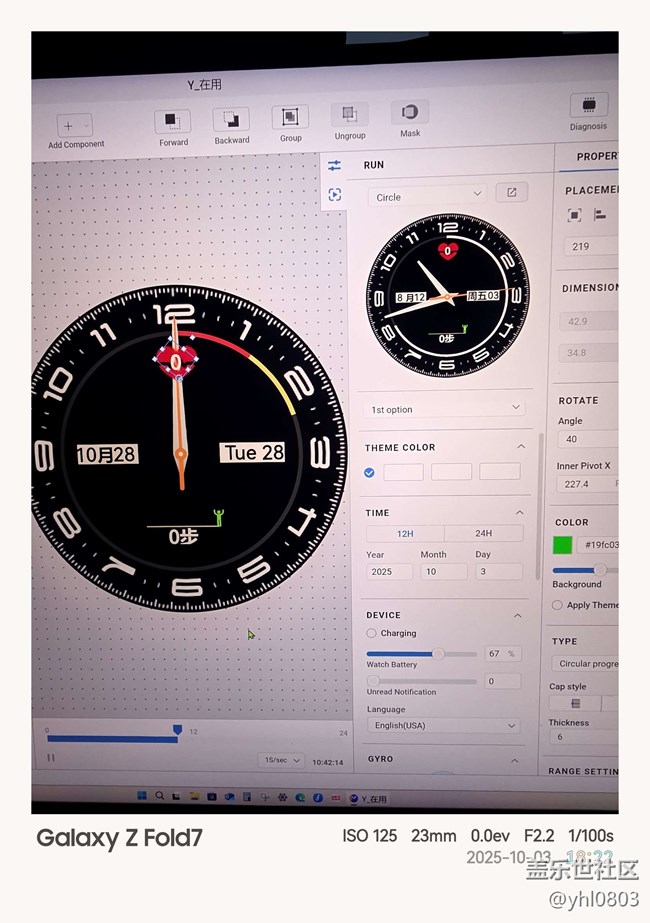Image resolution: width=650 pixels, height=923 pixels.
Task: Open the Circle shape dropdown
Action: [x=427, y=196]
